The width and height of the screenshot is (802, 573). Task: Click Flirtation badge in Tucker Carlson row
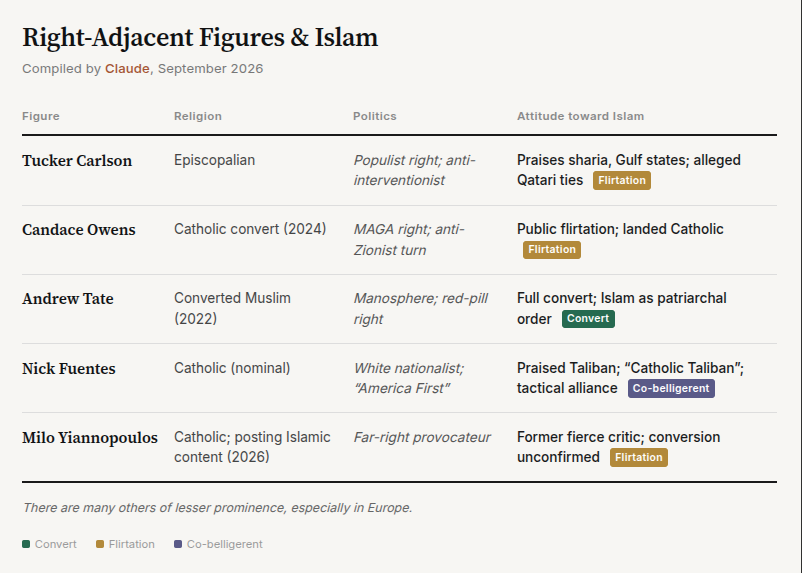coord(622,181)
